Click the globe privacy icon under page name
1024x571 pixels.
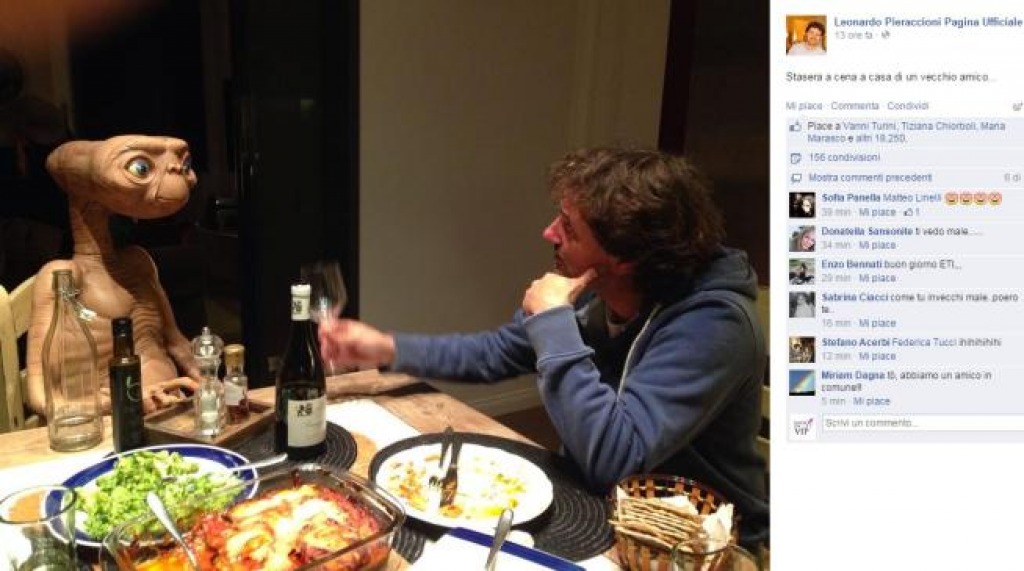pos(886,35)
